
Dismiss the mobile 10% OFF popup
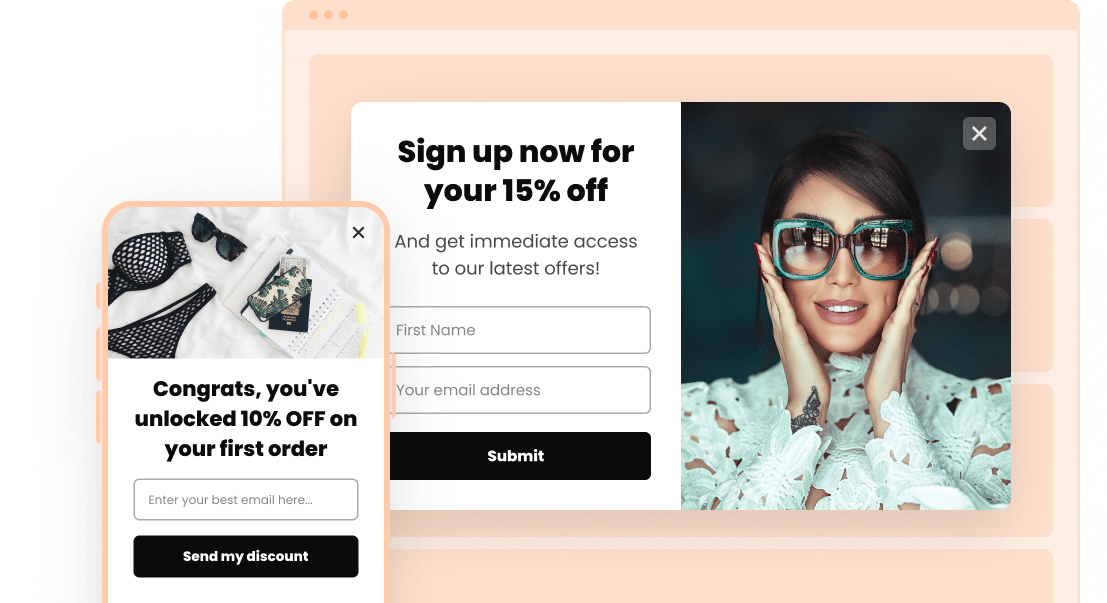359,232
